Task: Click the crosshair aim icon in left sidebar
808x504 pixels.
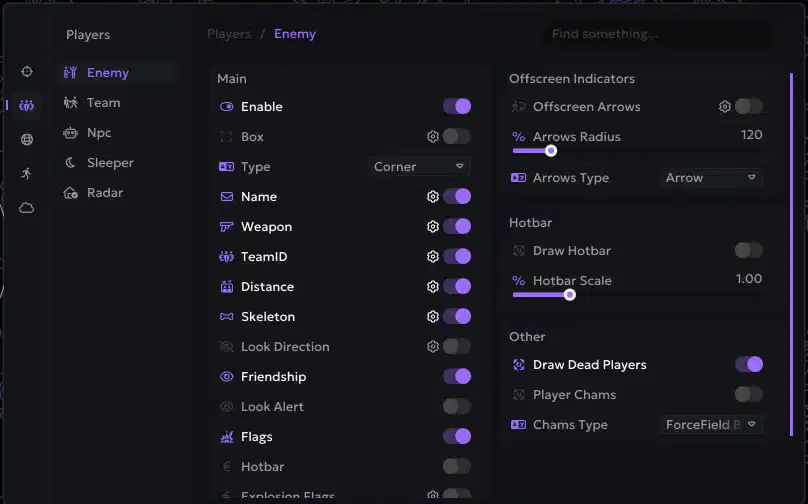Action: tap(27, 72)
